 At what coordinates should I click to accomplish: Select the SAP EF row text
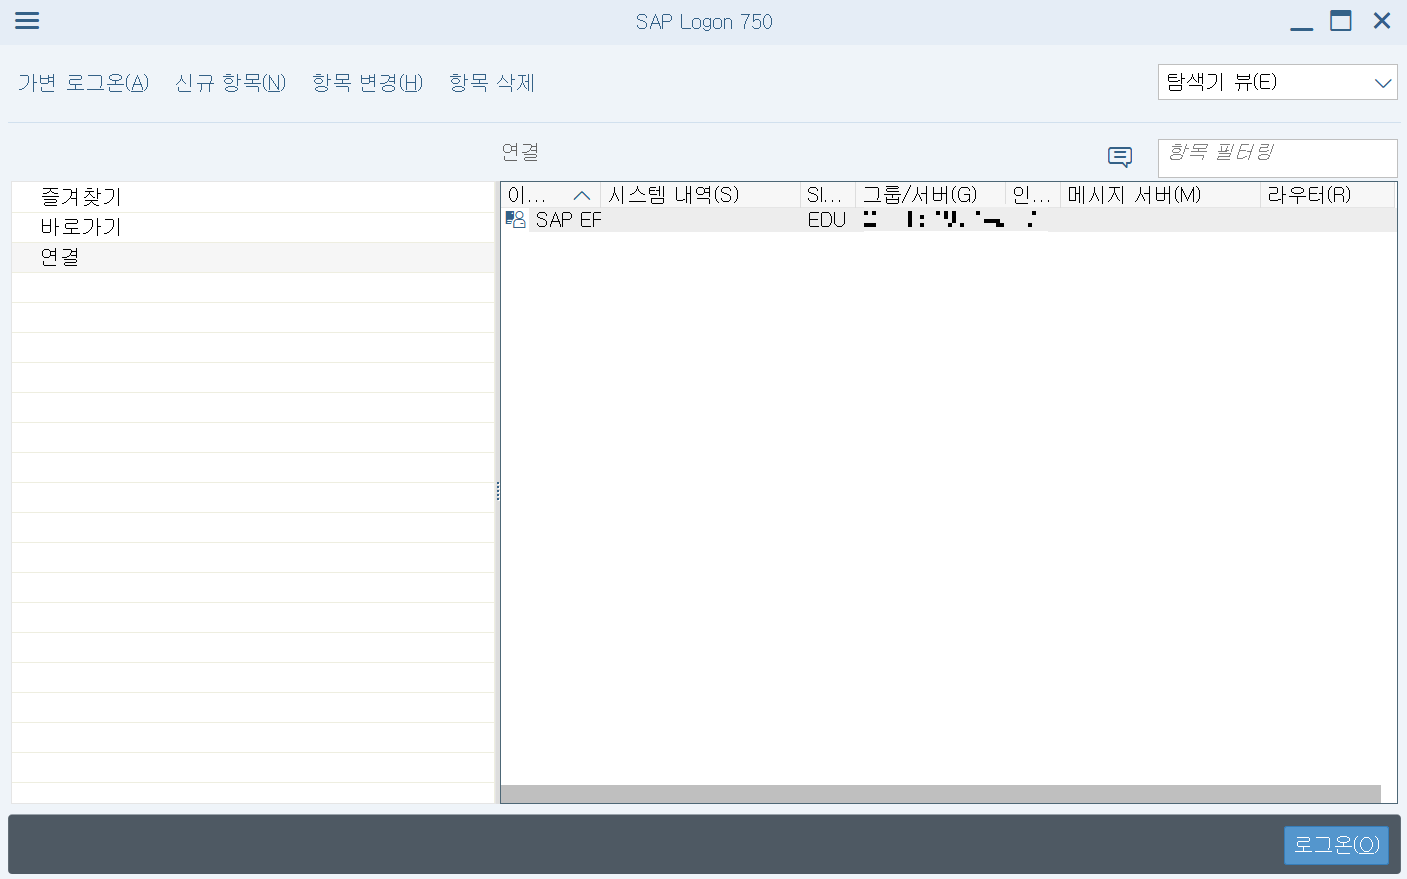tap(569, 220)
